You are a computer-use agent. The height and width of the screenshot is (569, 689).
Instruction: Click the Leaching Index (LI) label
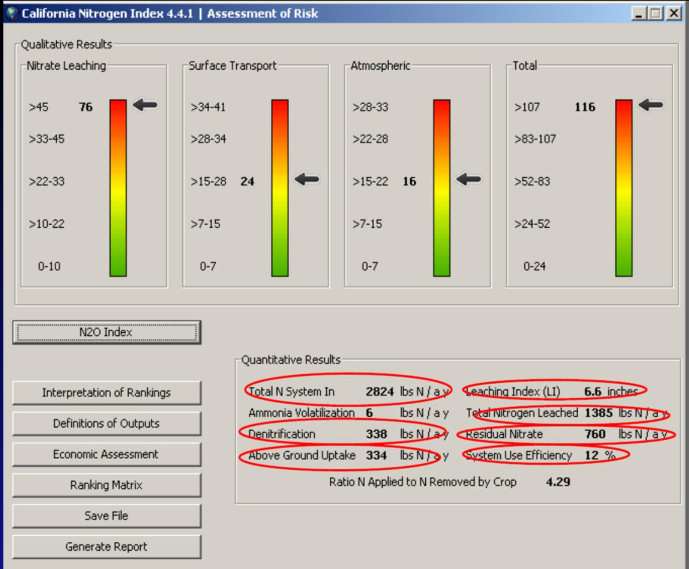pos(513,391)
